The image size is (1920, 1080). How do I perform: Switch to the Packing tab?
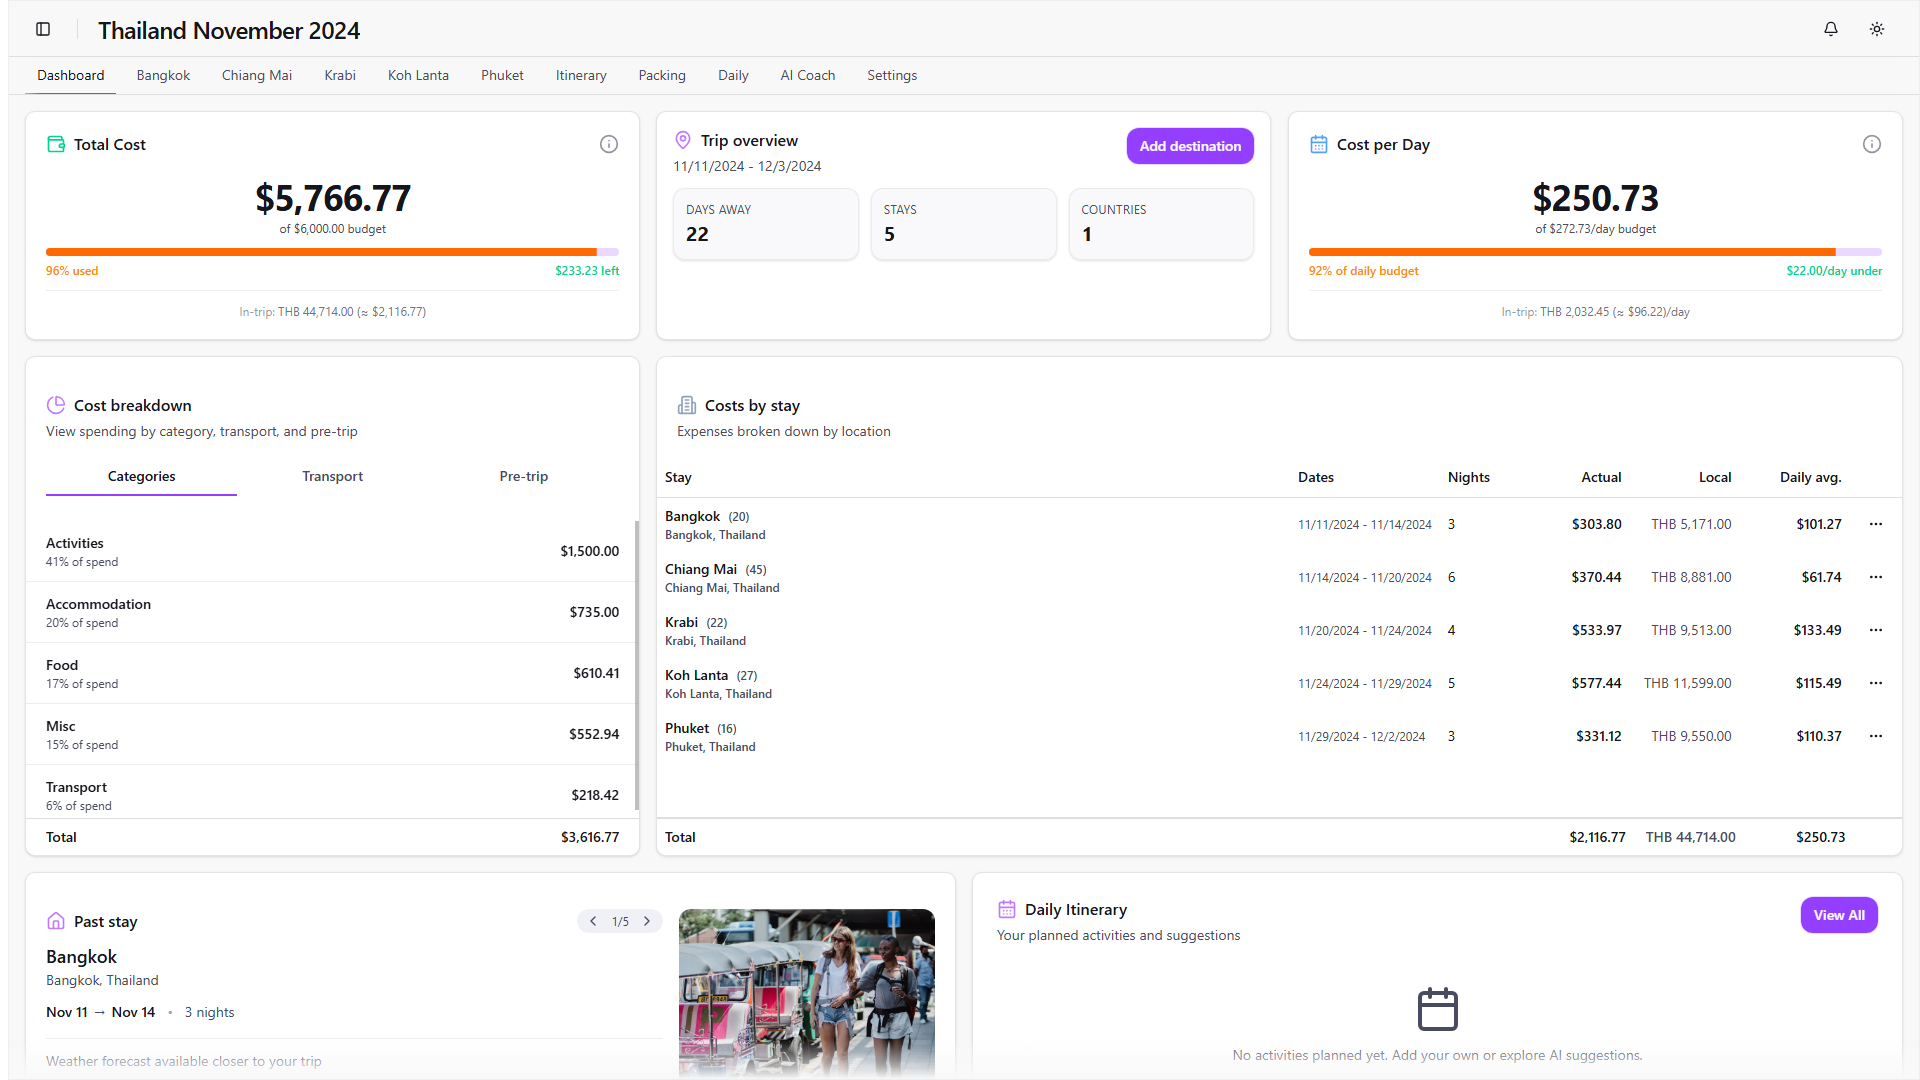[661, 75]
